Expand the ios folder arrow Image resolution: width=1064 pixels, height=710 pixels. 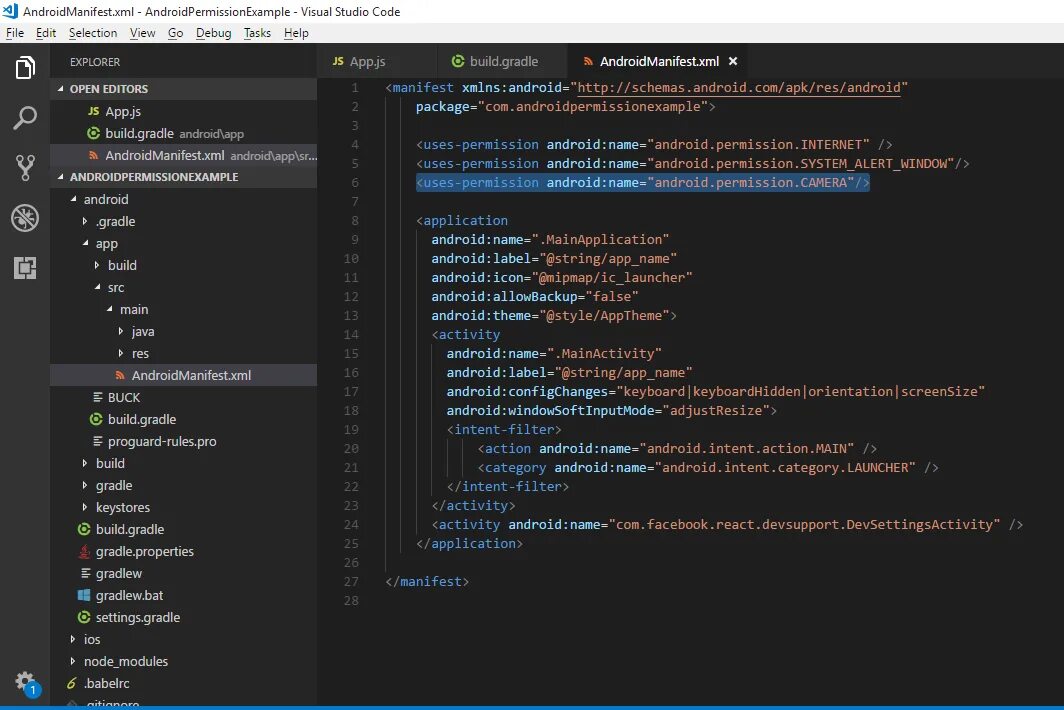73,639
